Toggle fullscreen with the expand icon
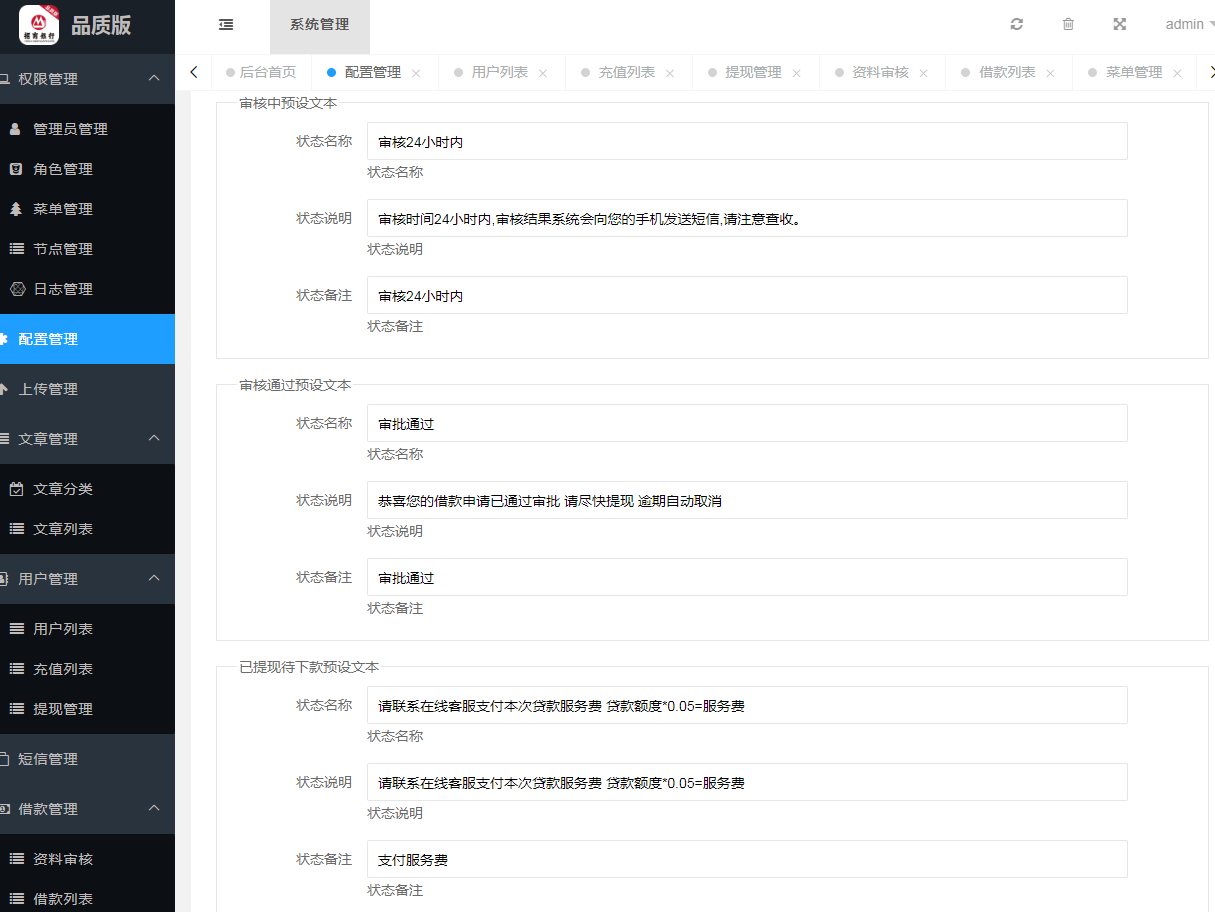This screenshot has height=912, width=1215. [1120, 24]
